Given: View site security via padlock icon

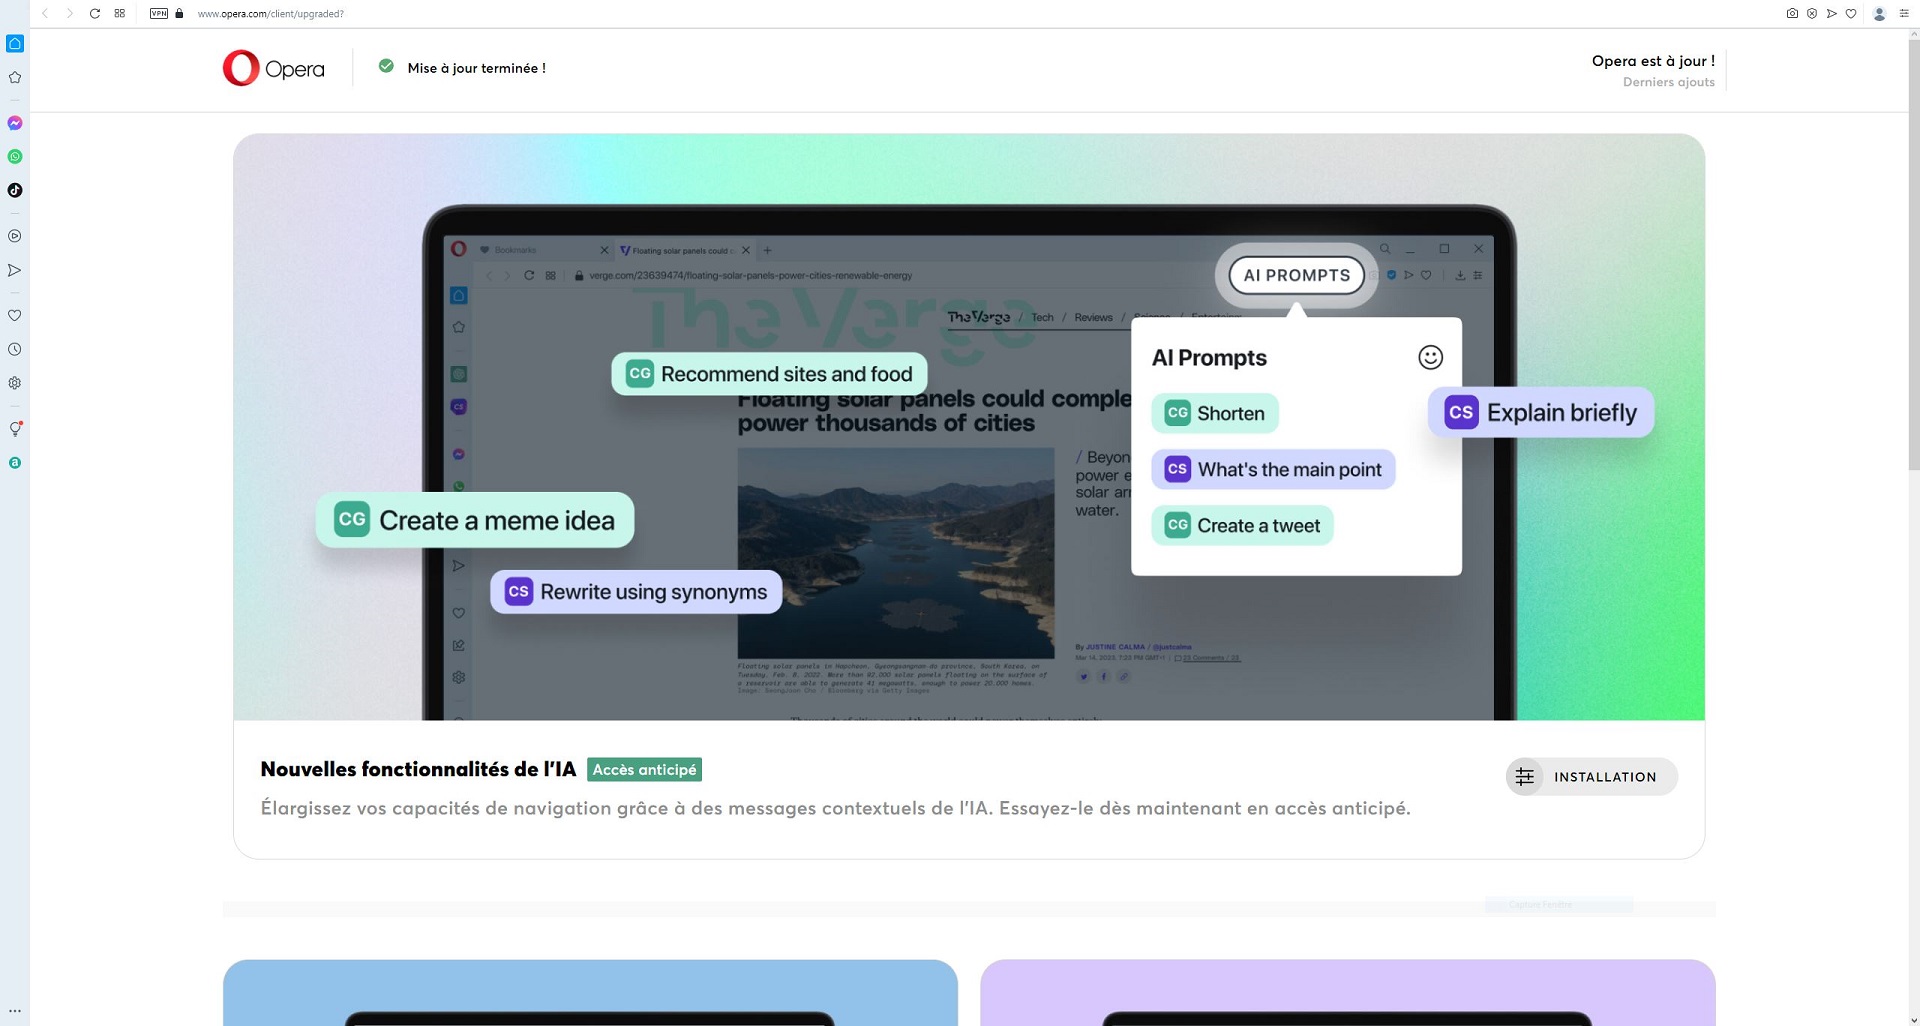Looking at the screenshot, I should point(179,13).
